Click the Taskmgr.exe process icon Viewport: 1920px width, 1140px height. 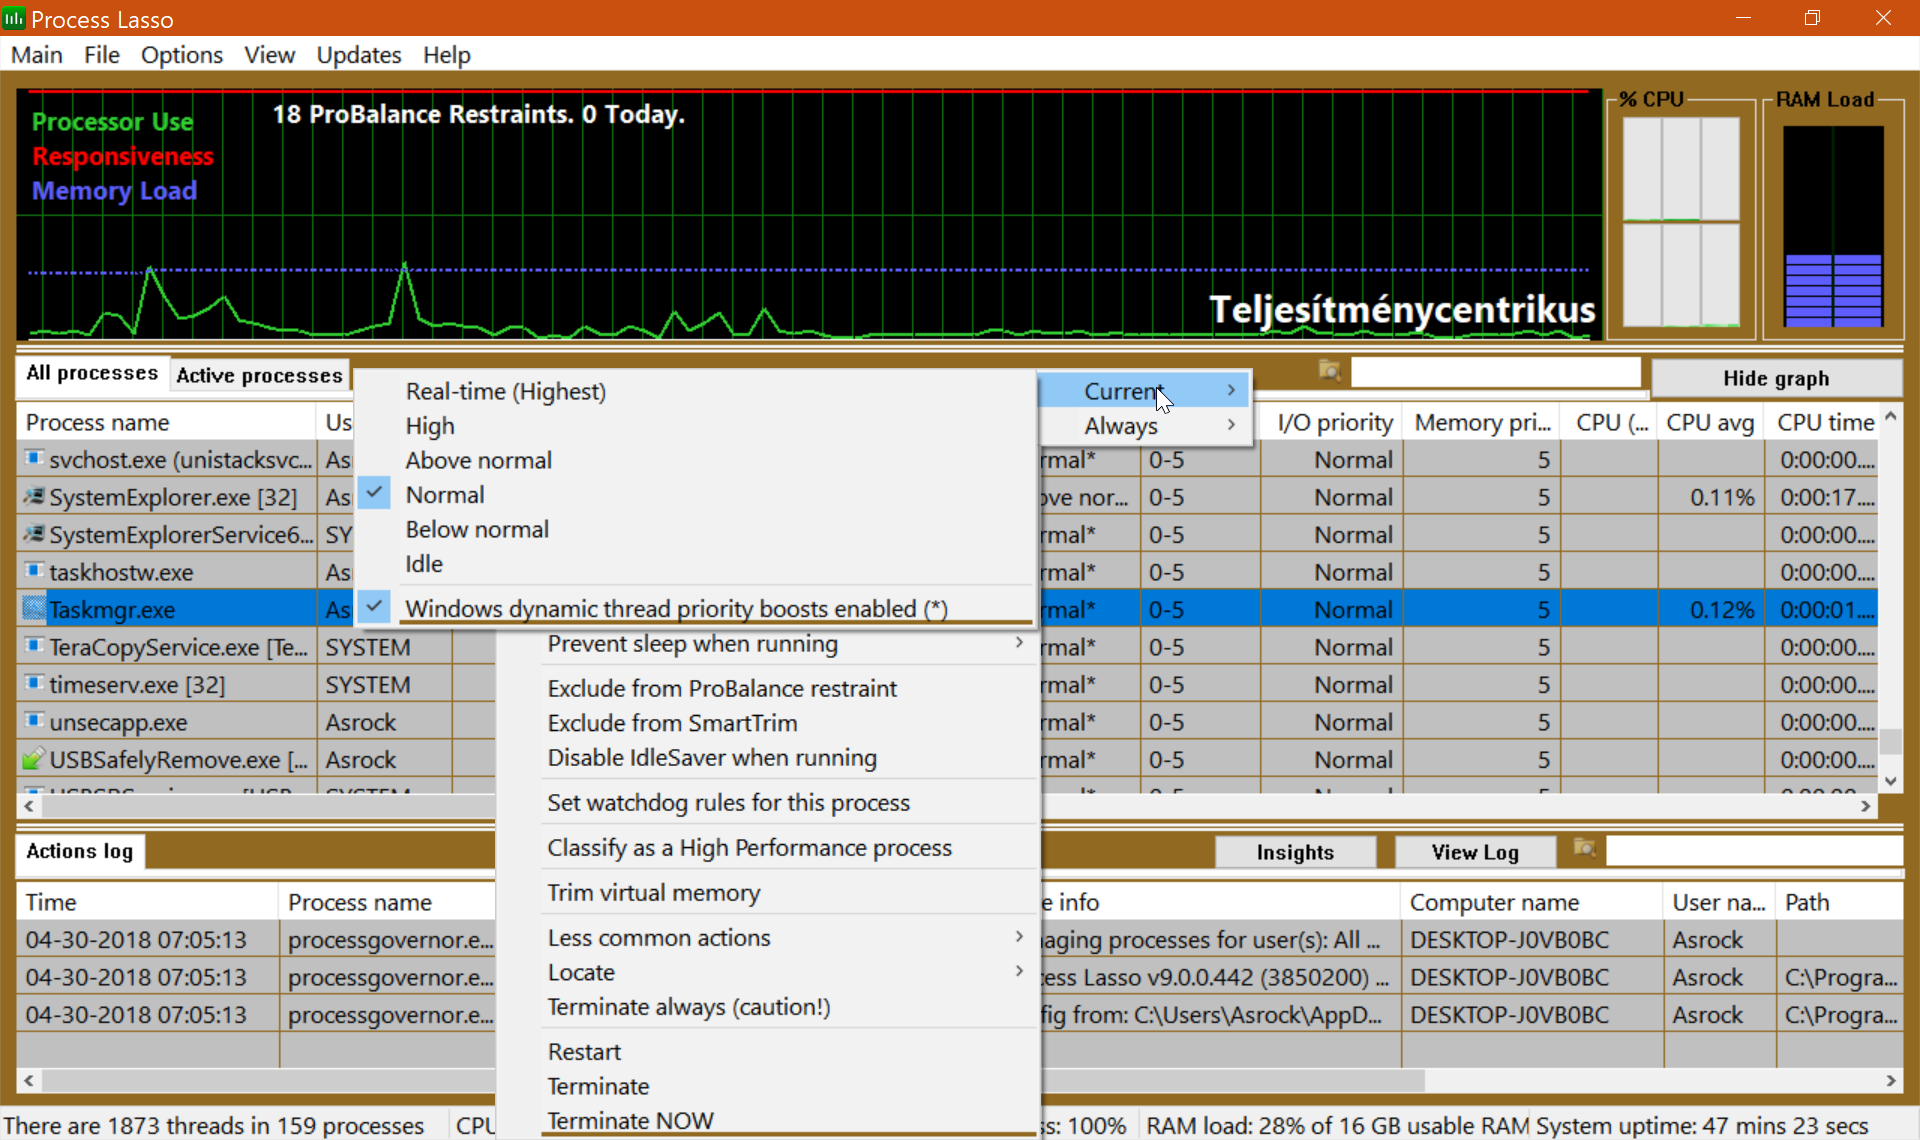[34, 609]
